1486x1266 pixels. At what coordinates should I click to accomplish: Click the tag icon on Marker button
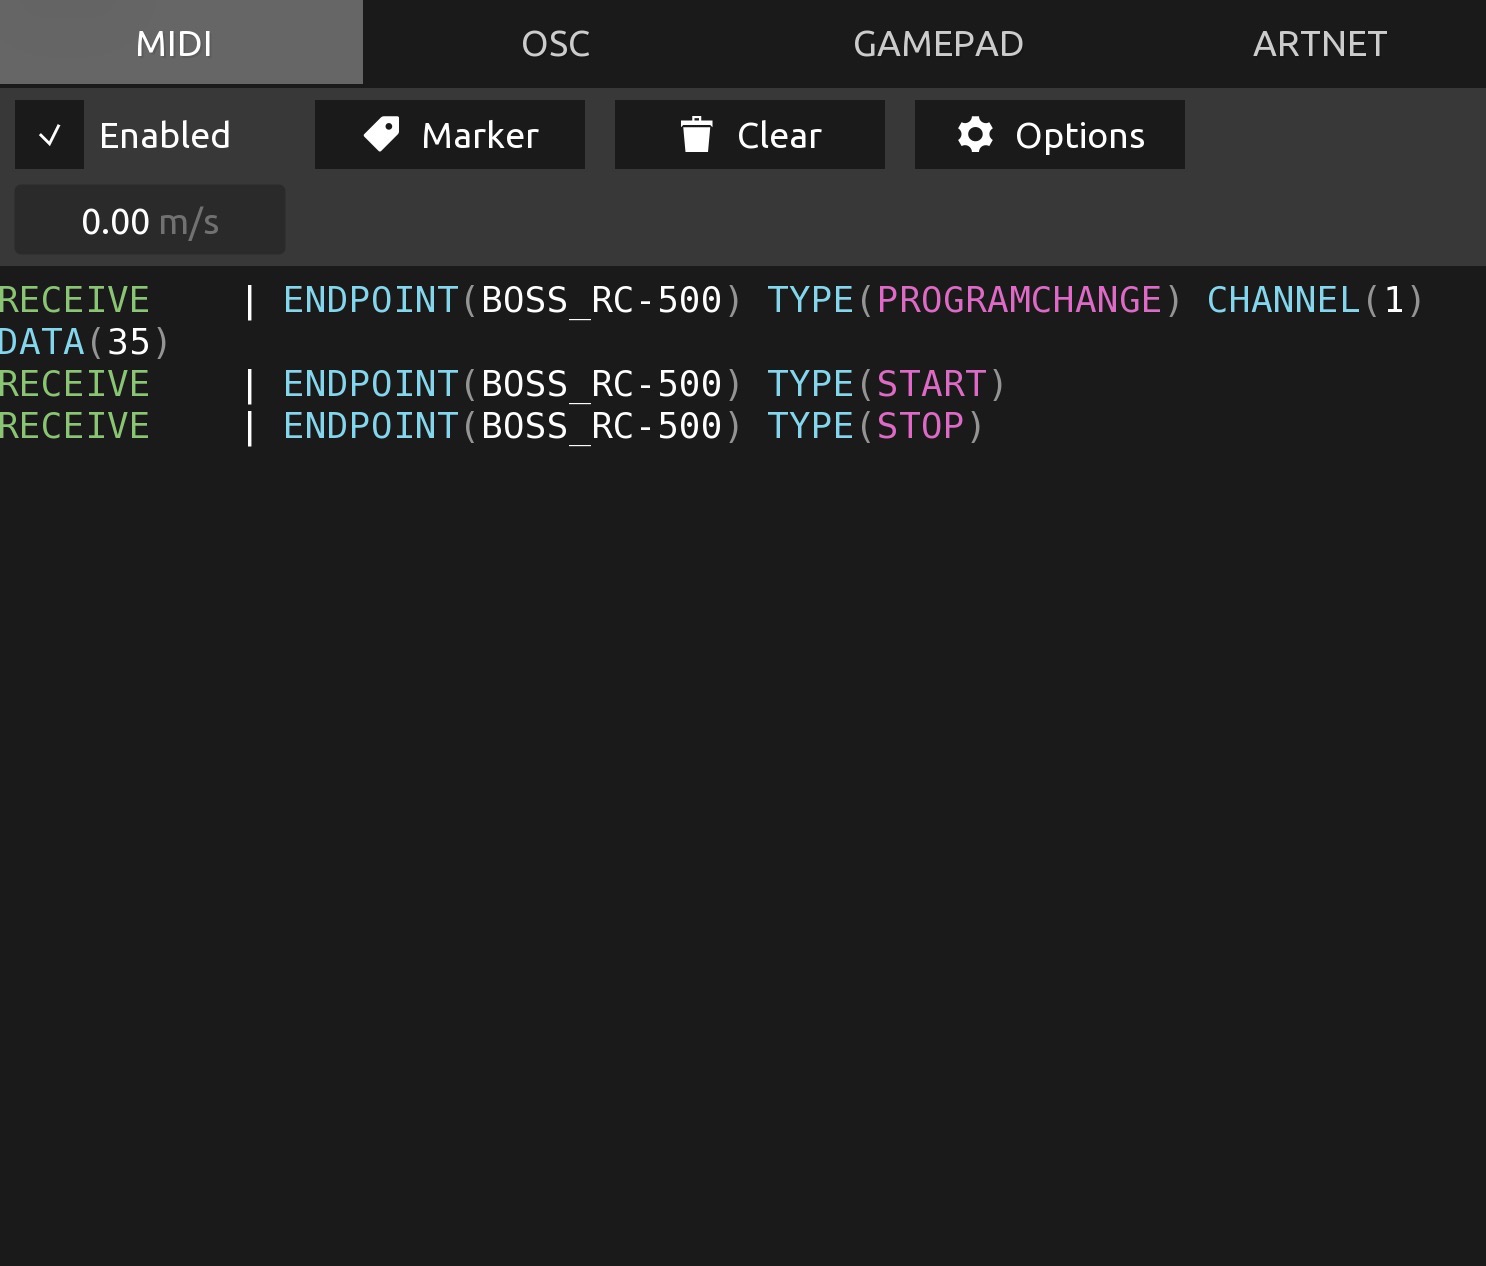click(381, 135)
